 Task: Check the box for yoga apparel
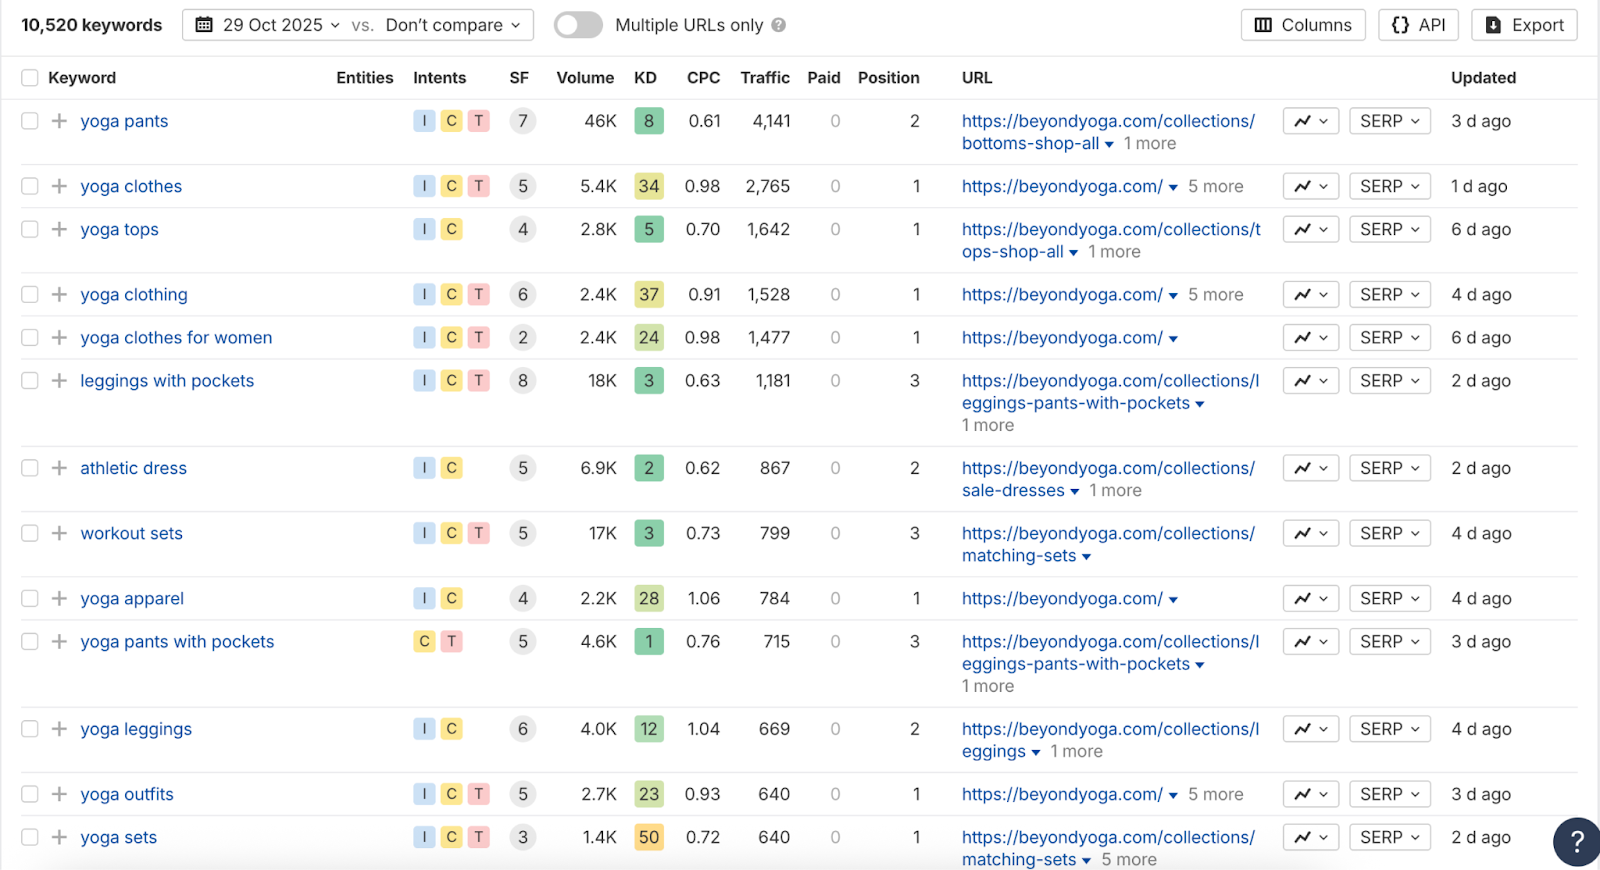30,599
